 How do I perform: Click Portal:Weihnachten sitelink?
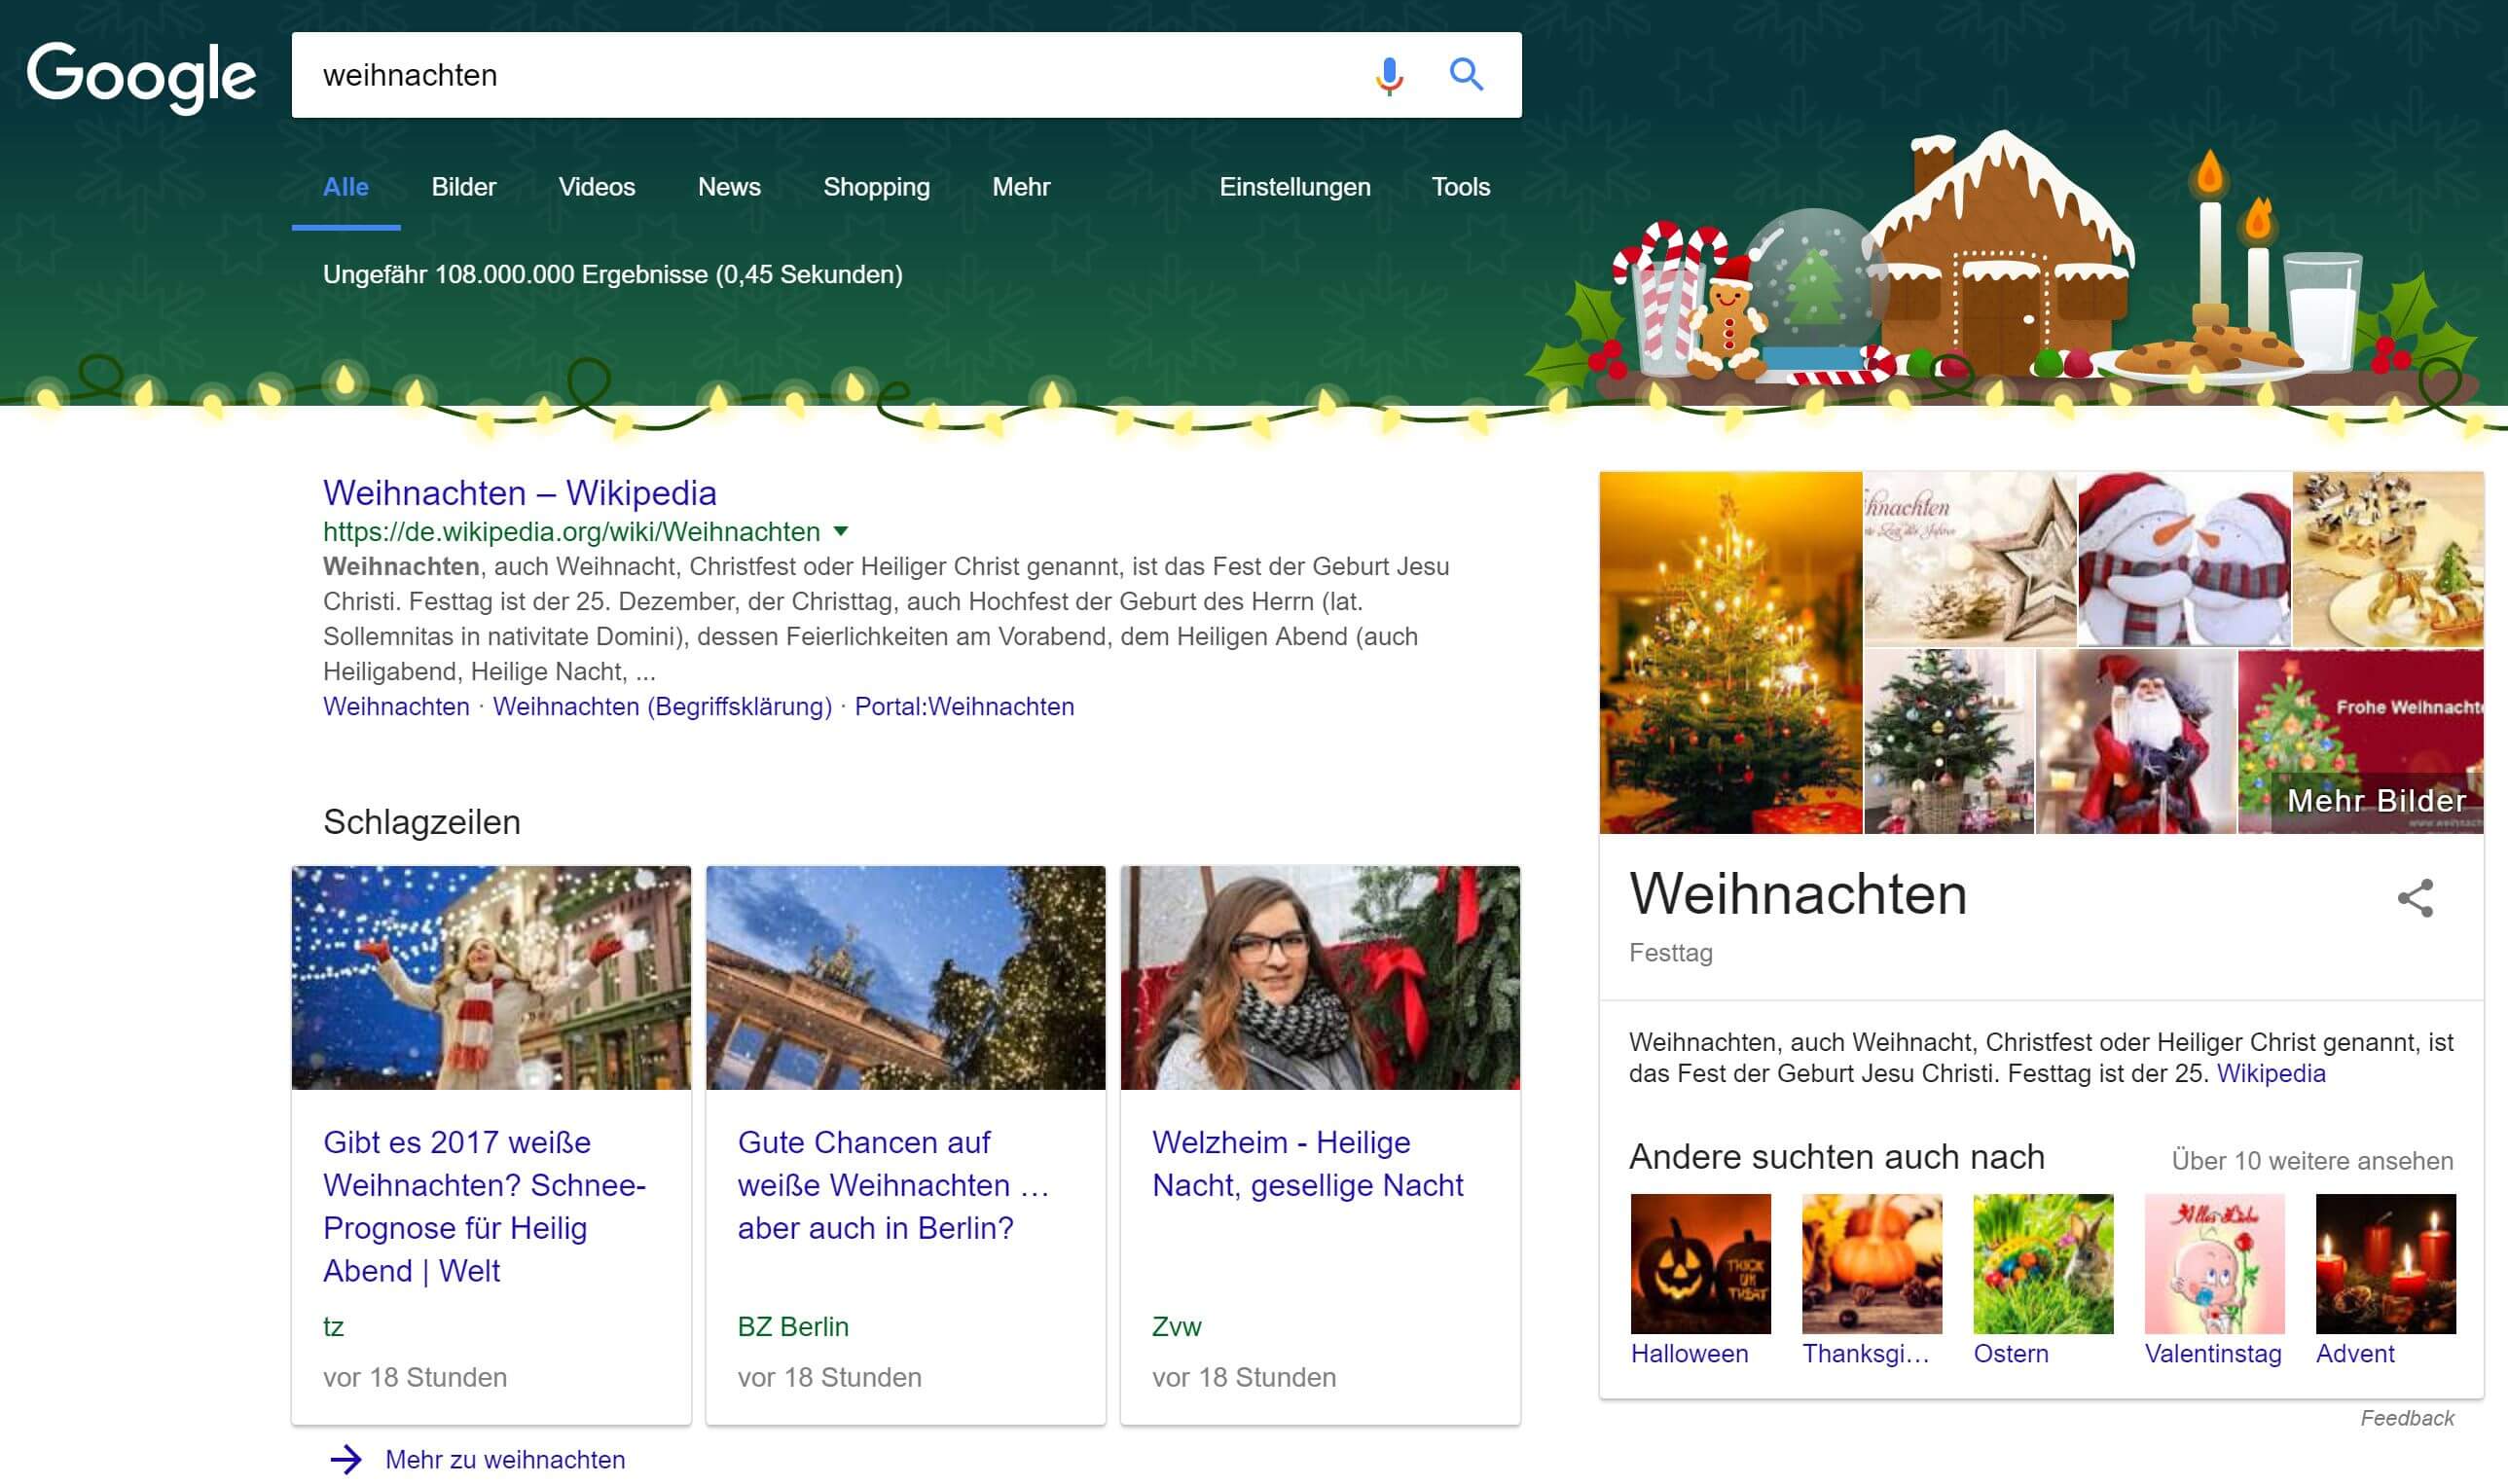(964, 706)
